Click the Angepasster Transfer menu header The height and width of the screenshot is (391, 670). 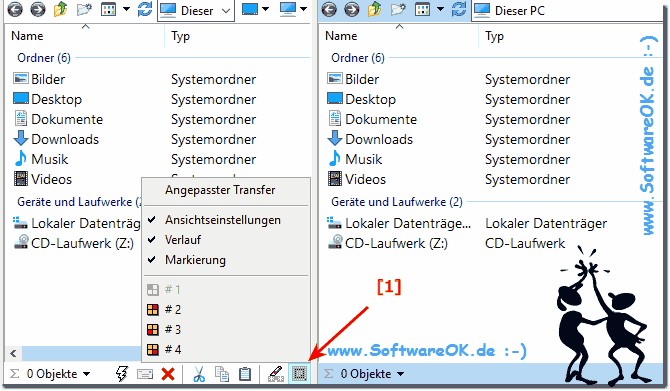tap(220, 190)
